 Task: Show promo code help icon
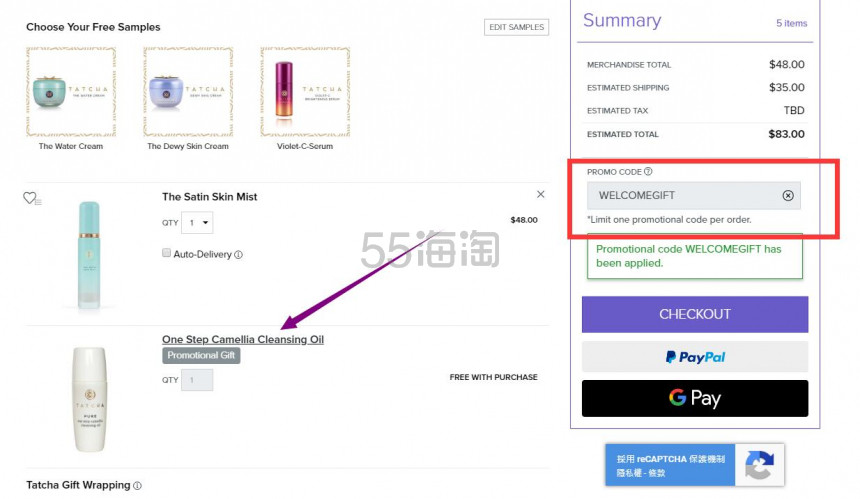click(648, 172)
